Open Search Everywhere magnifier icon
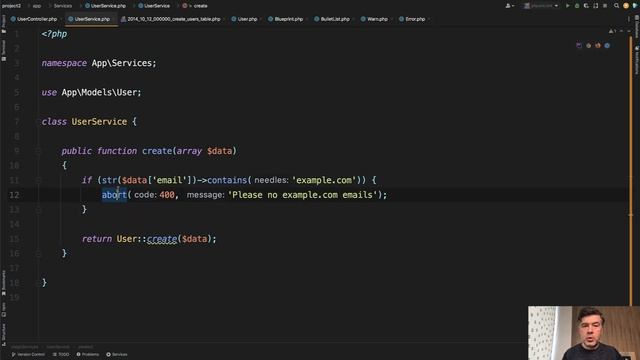 616,6
